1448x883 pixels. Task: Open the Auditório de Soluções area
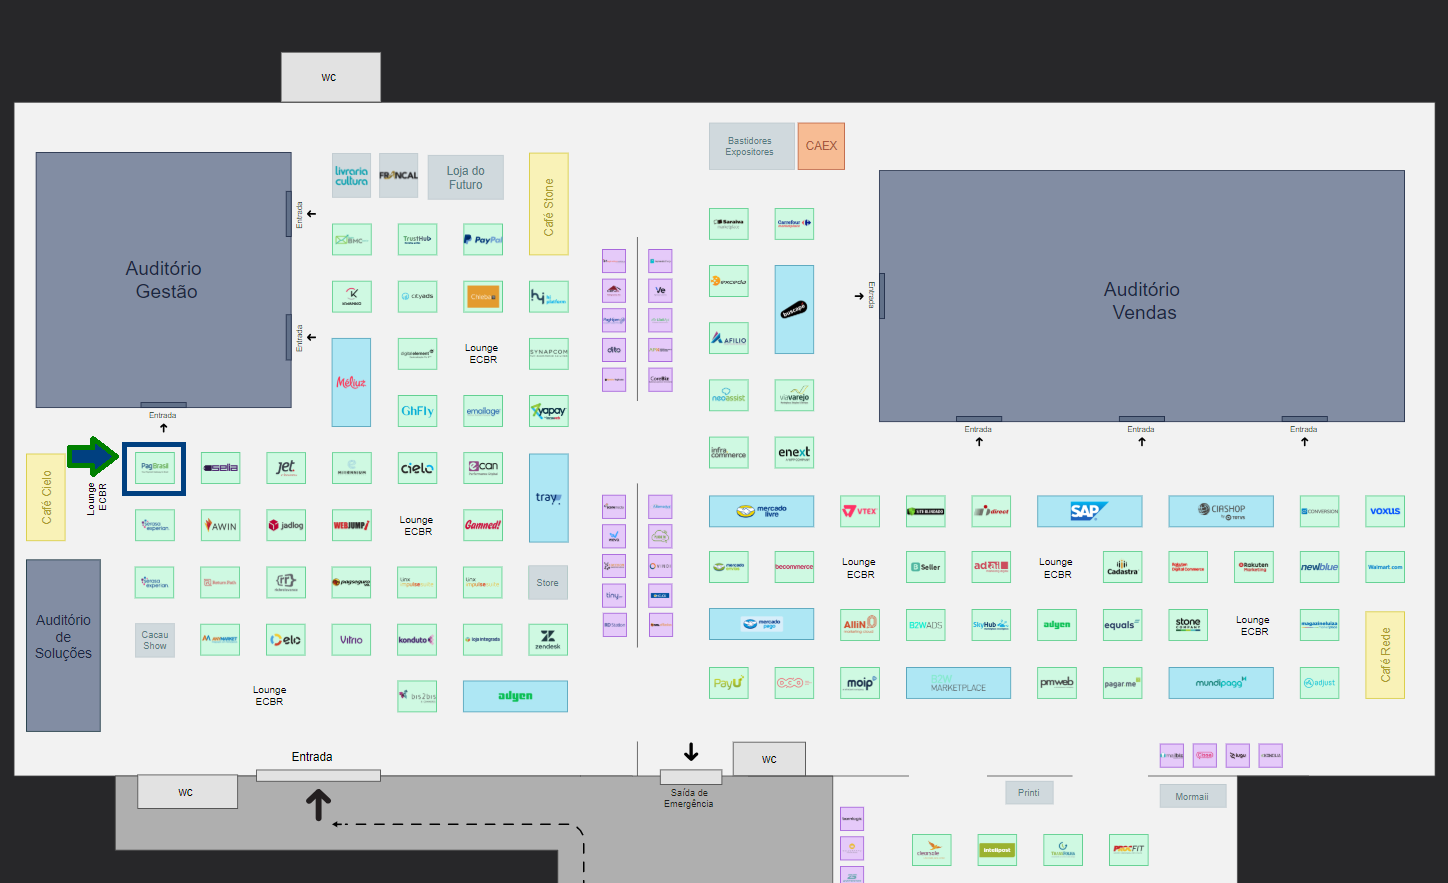tap(63, 646)
